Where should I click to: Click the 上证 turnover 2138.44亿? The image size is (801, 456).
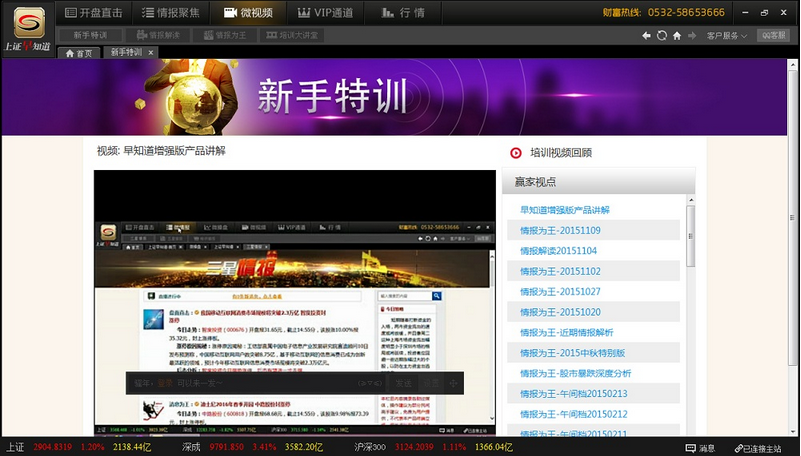(132, 447)
